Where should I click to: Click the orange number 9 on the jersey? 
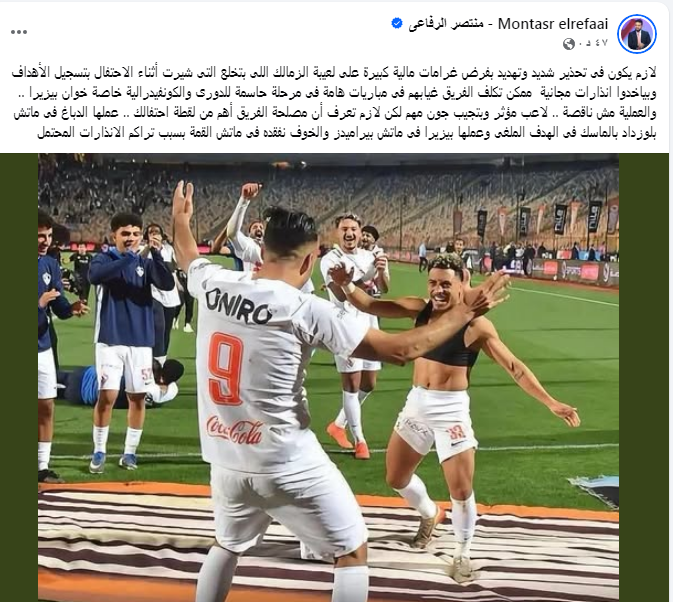(226, 369)
